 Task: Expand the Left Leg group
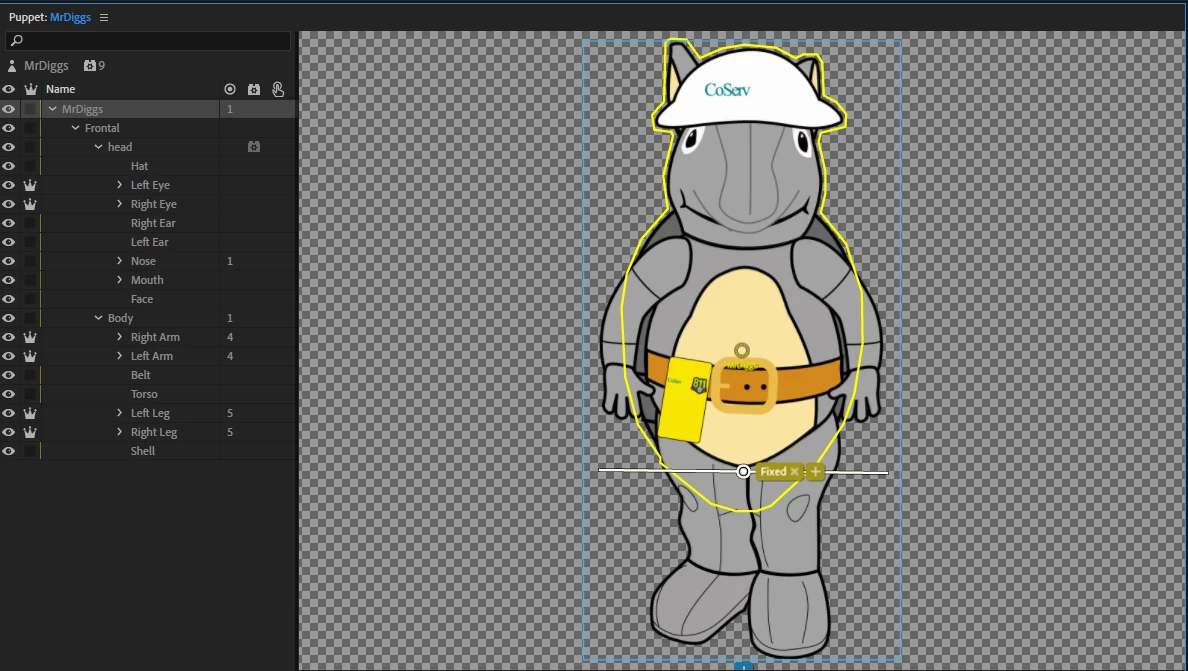[x=119, y=413]
